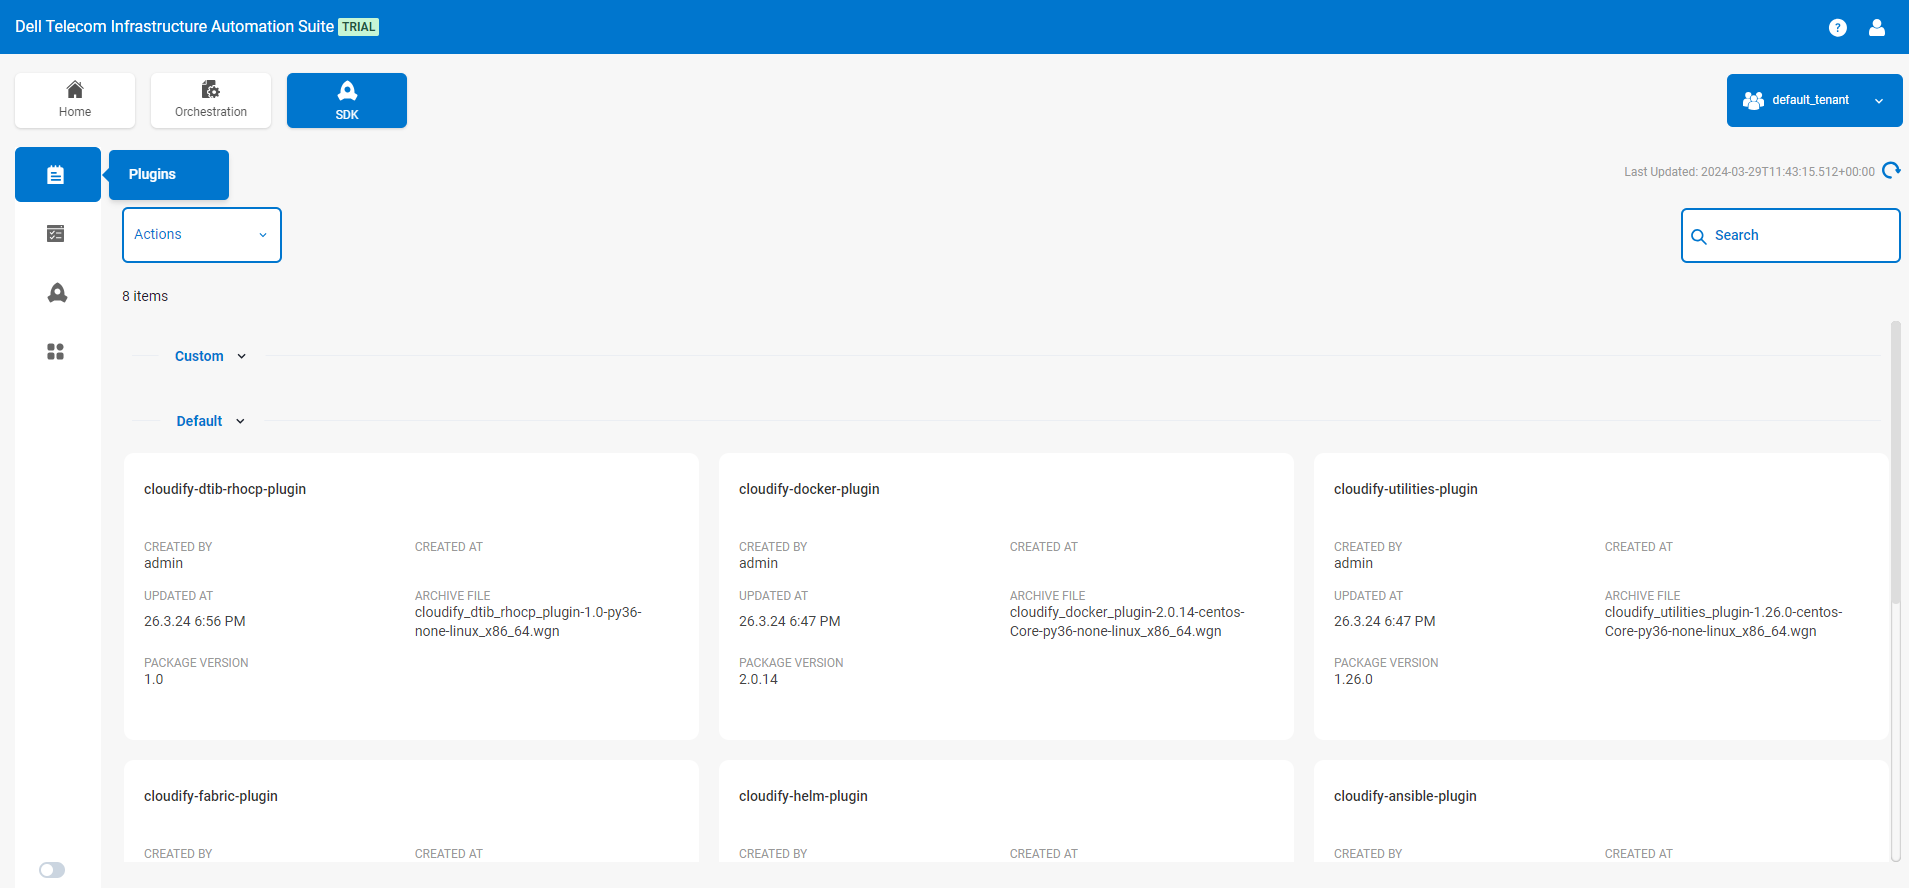Open the cloudify-helm-plugin card
Screen dimensions: 1909x888
tap(1006, 811)
